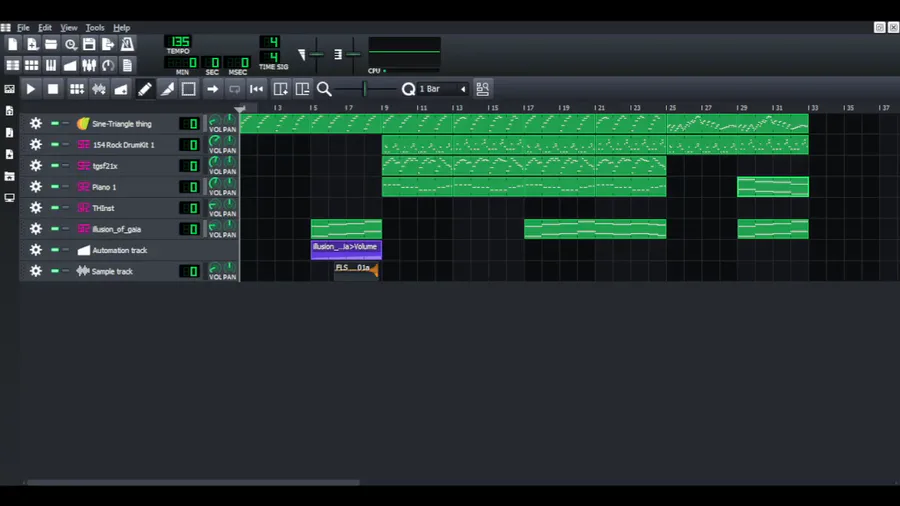Open the gear menu for 154 Rock DrumKit 1

tap(36, 145)
